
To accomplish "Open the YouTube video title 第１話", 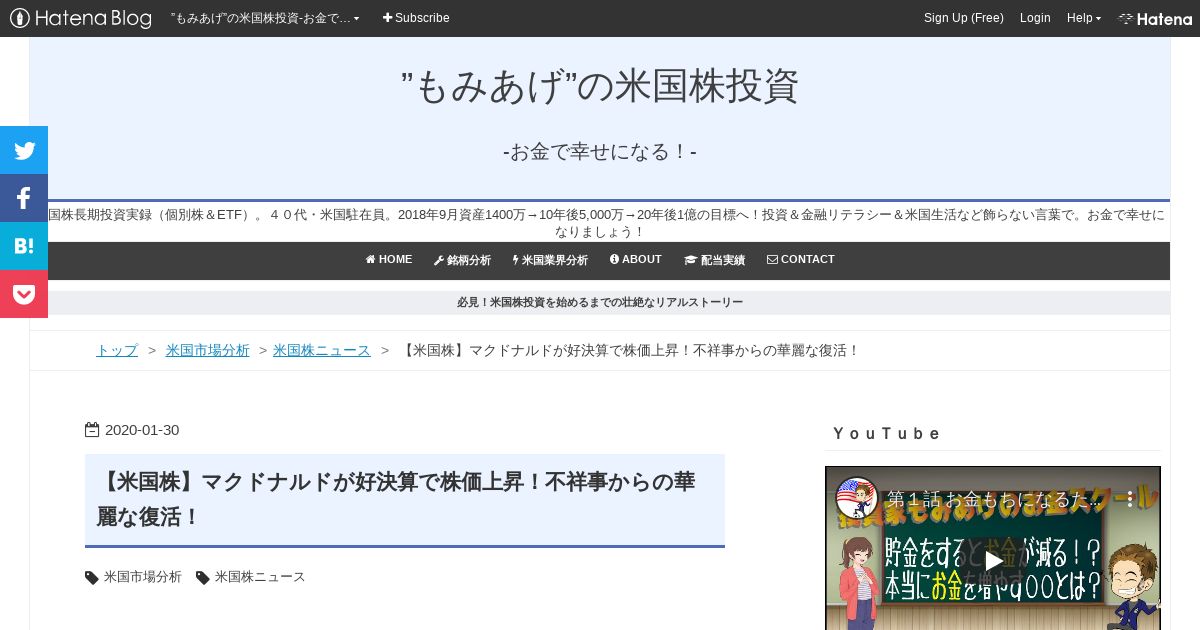I will coord(993,498).
